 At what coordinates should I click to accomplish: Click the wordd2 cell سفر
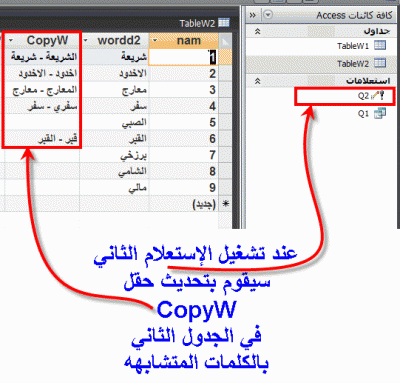click(115, 106)
